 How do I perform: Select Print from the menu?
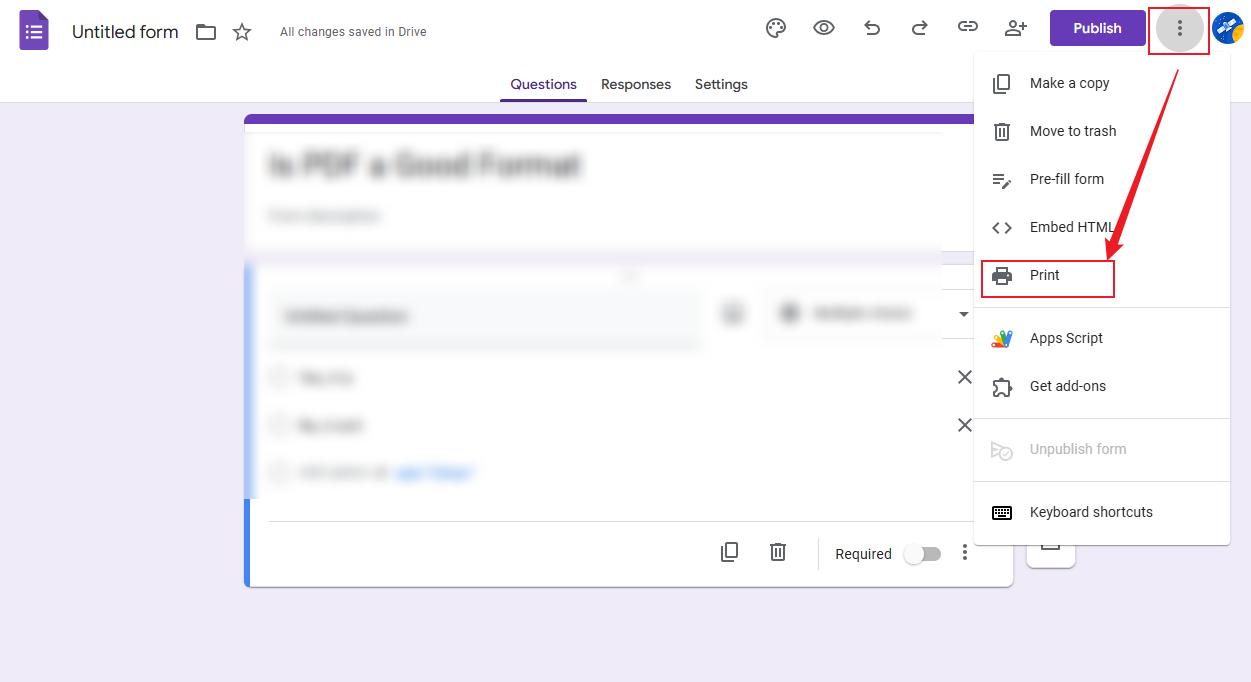coord(1045,275)
